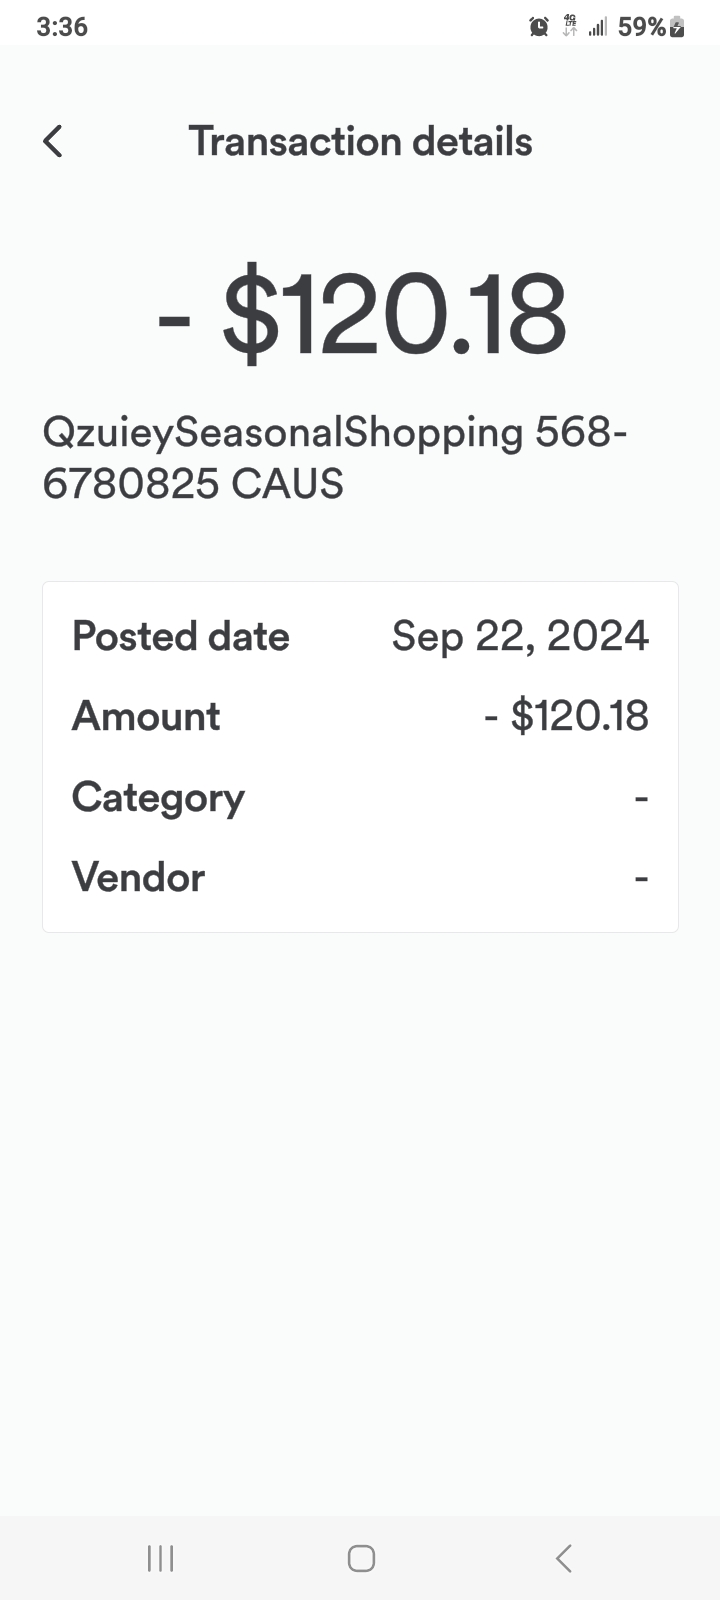Image resolution: width=720 pixels, height=1600 pixels.
Task: Tap the signal strength bars icon
Action: [597, 27]
